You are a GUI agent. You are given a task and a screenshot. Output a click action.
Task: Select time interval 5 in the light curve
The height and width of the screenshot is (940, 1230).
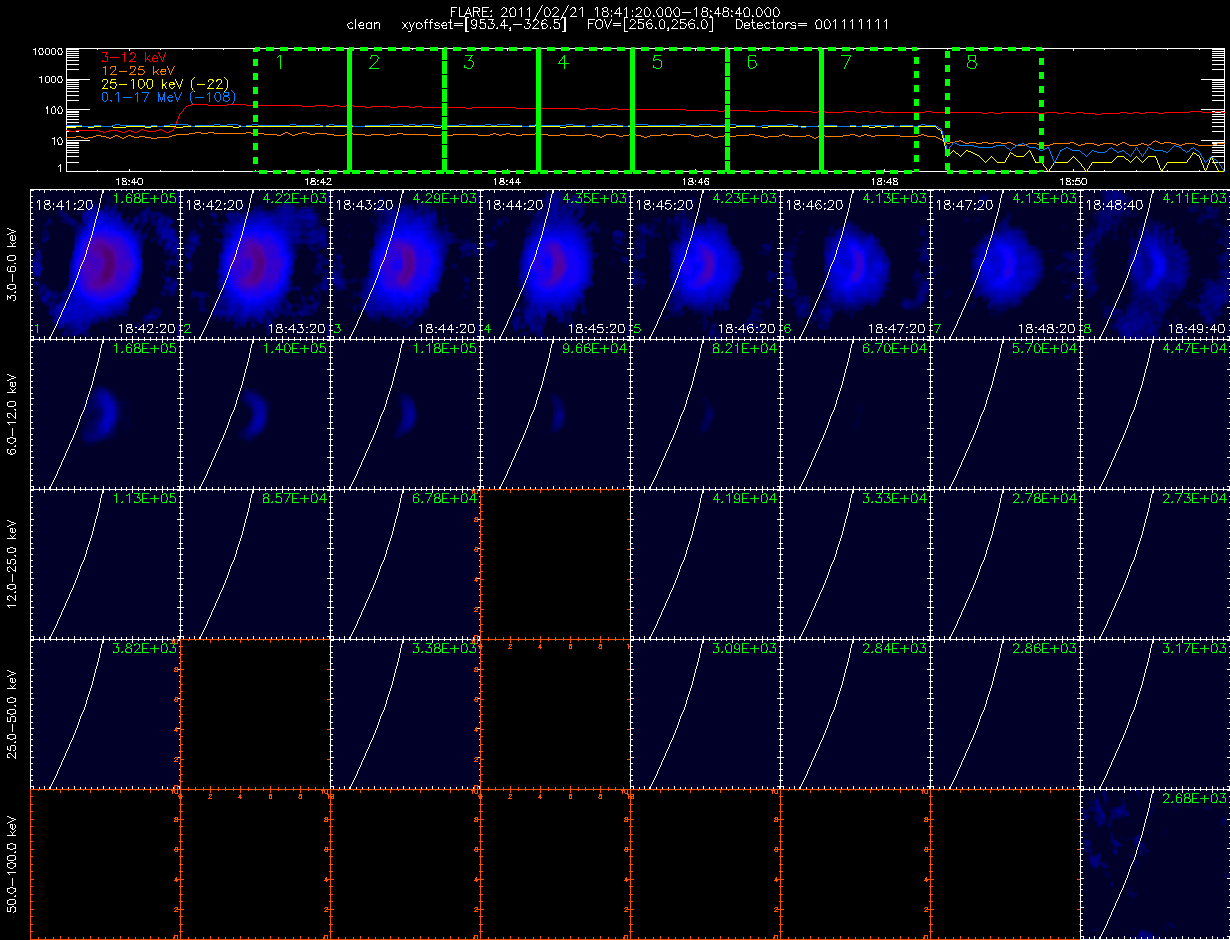click(x=680, y=109)
